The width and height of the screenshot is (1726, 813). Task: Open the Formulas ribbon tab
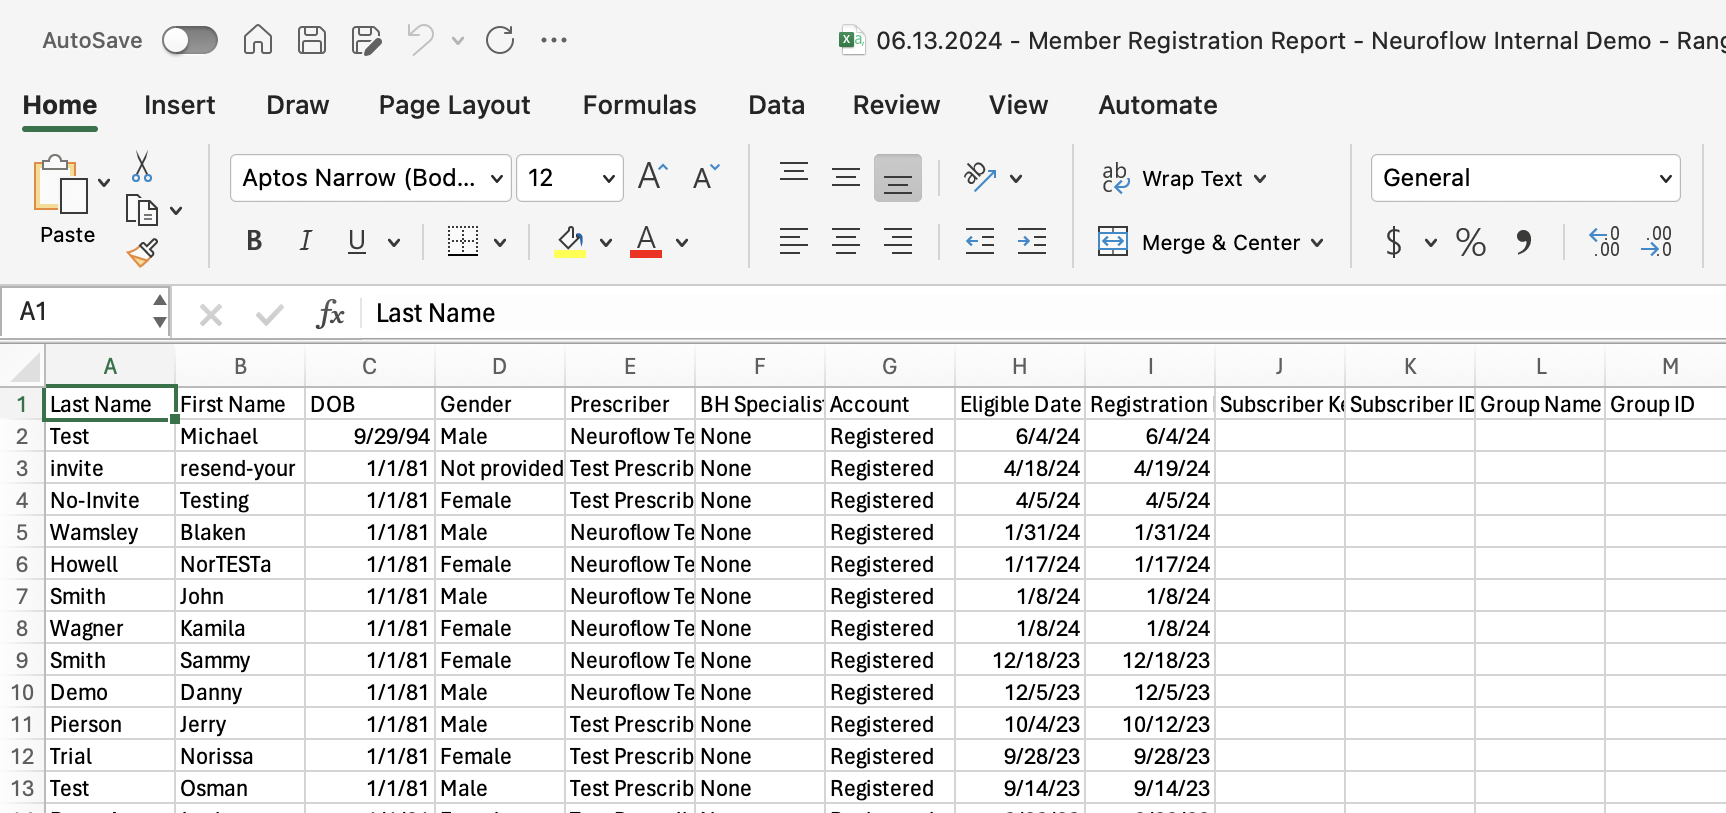[x=639, y=105]
